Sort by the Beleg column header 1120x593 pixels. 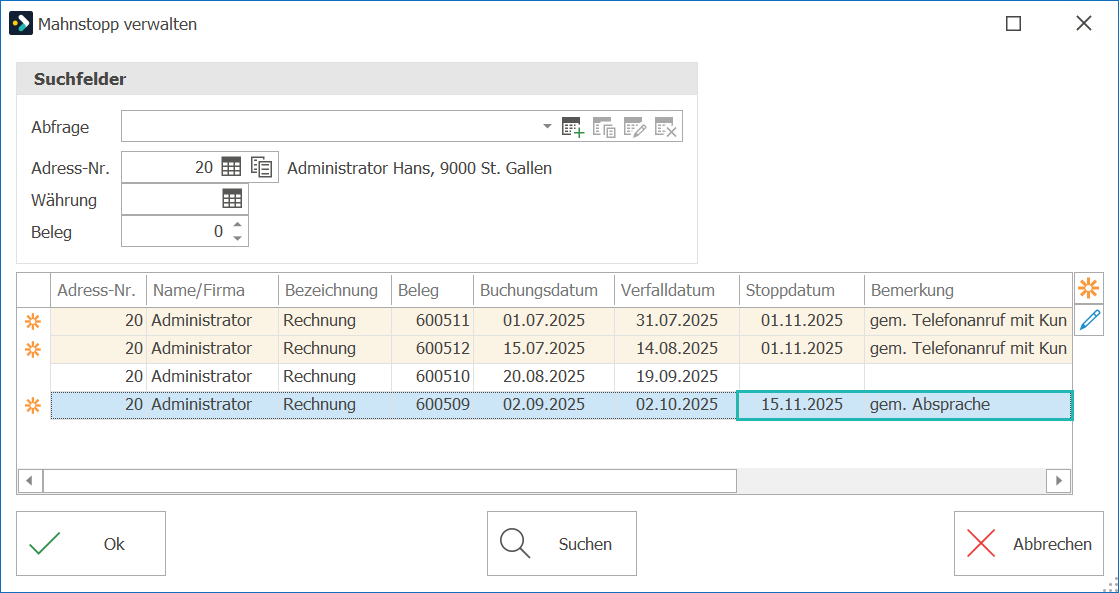(x=433, y=290)
